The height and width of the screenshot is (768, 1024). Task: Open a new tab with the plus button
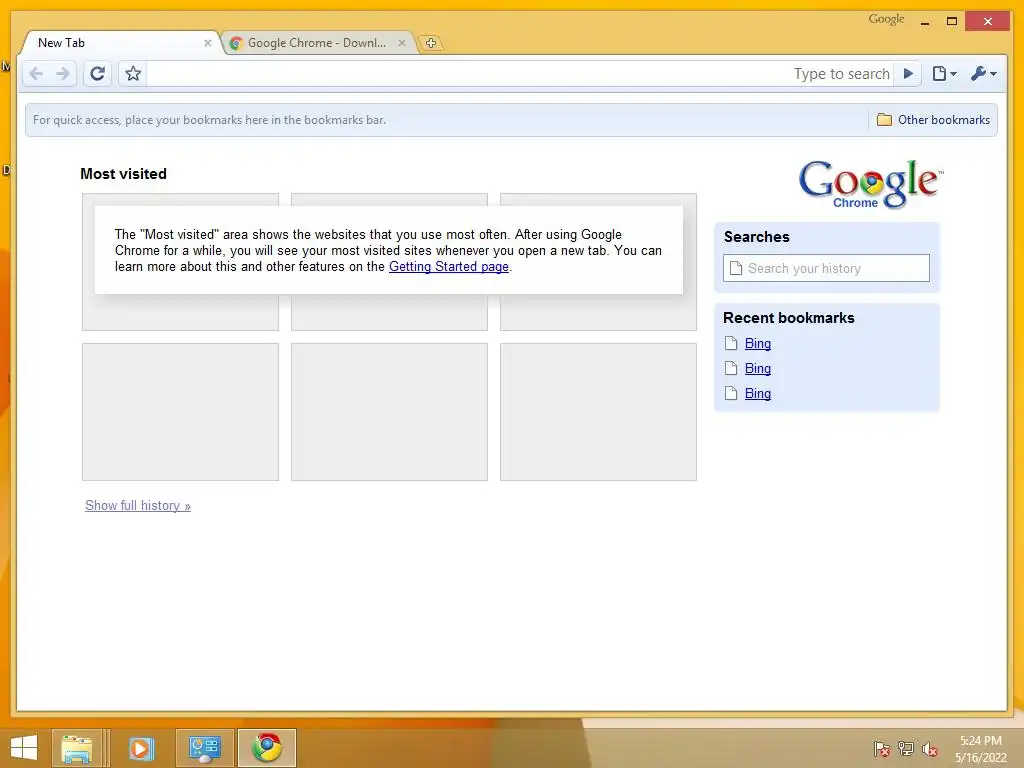tap(430, 43)
